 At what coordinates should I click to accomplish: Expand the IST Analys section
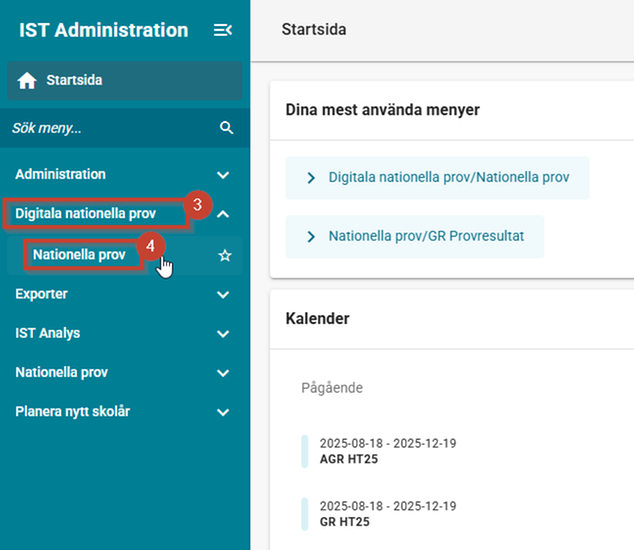[223, 334]
